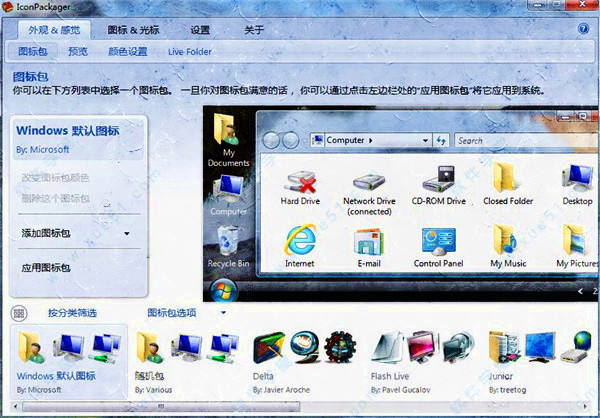Click horizontal scrollbar thumb below package list
This screenshot has width=600, height=418.
pyautogui.click(x=161, y=406)
